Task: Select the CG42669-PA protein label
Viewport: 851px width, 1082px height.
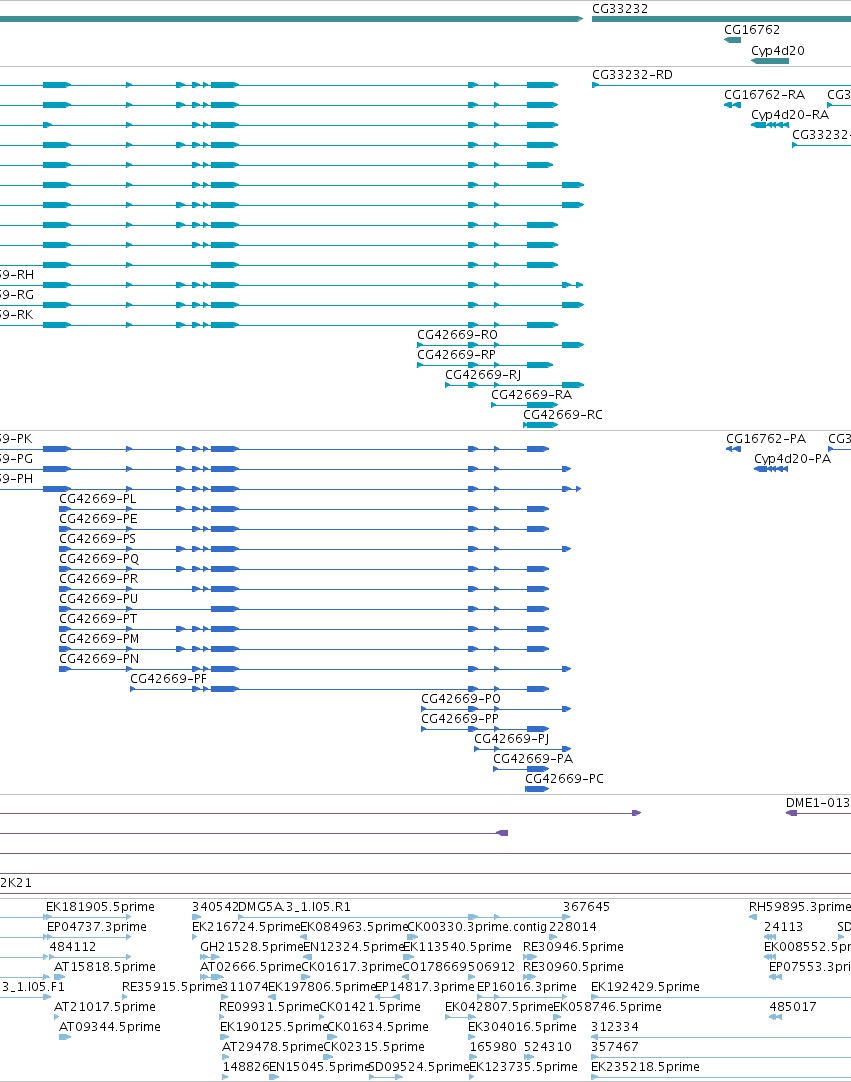Action: [533, 759]
